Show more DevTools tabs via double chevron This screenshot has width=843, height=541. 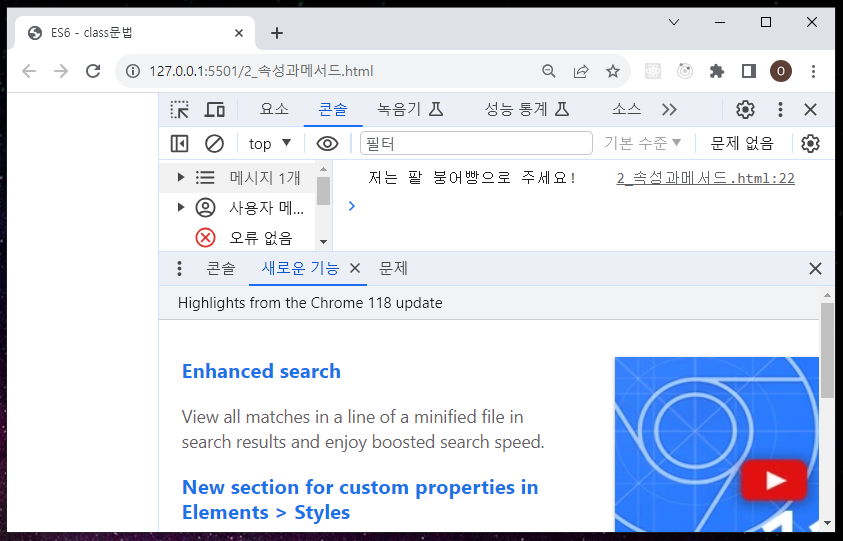coord(669,110)
